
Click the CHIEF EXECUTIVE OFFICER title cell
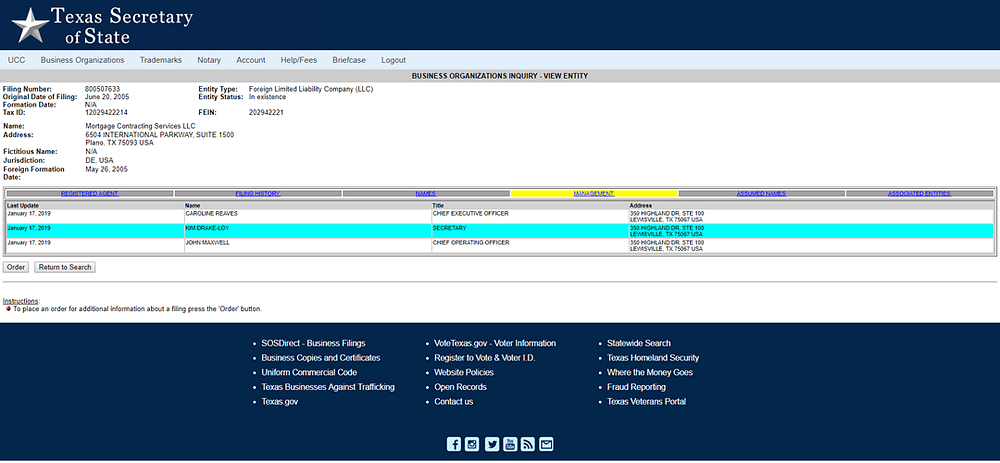click(x=530, y=217)
